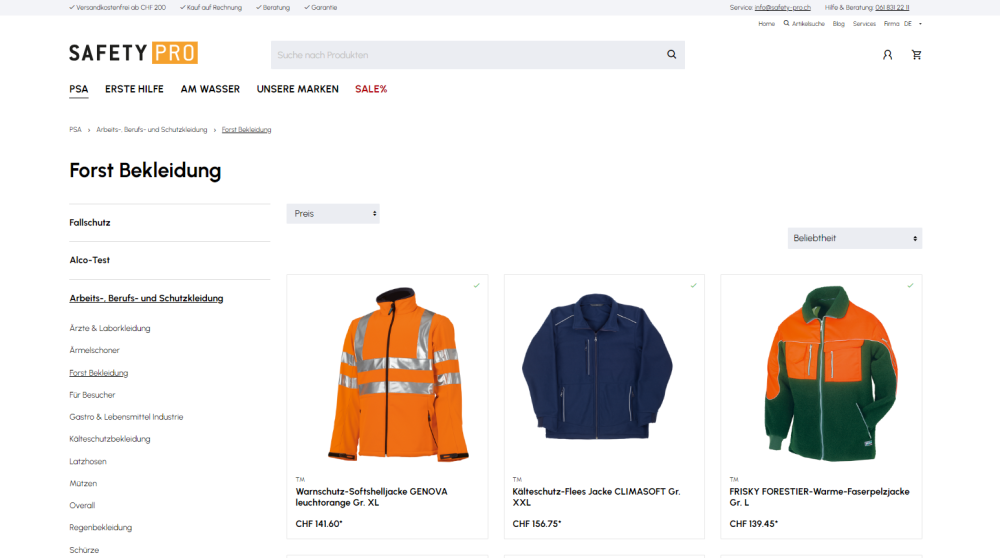Click in the product search field
This screenshot has width=1000, height=558.
click(465, 55)
